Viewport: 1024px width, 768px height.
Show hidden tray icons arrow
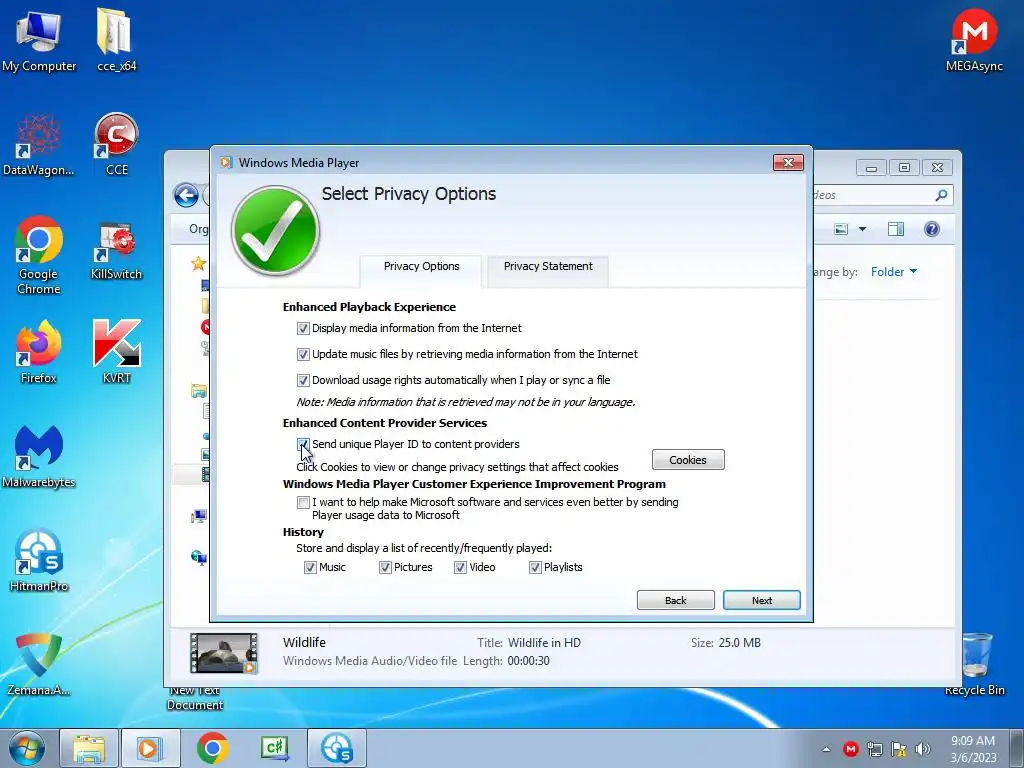click(826, 750)
